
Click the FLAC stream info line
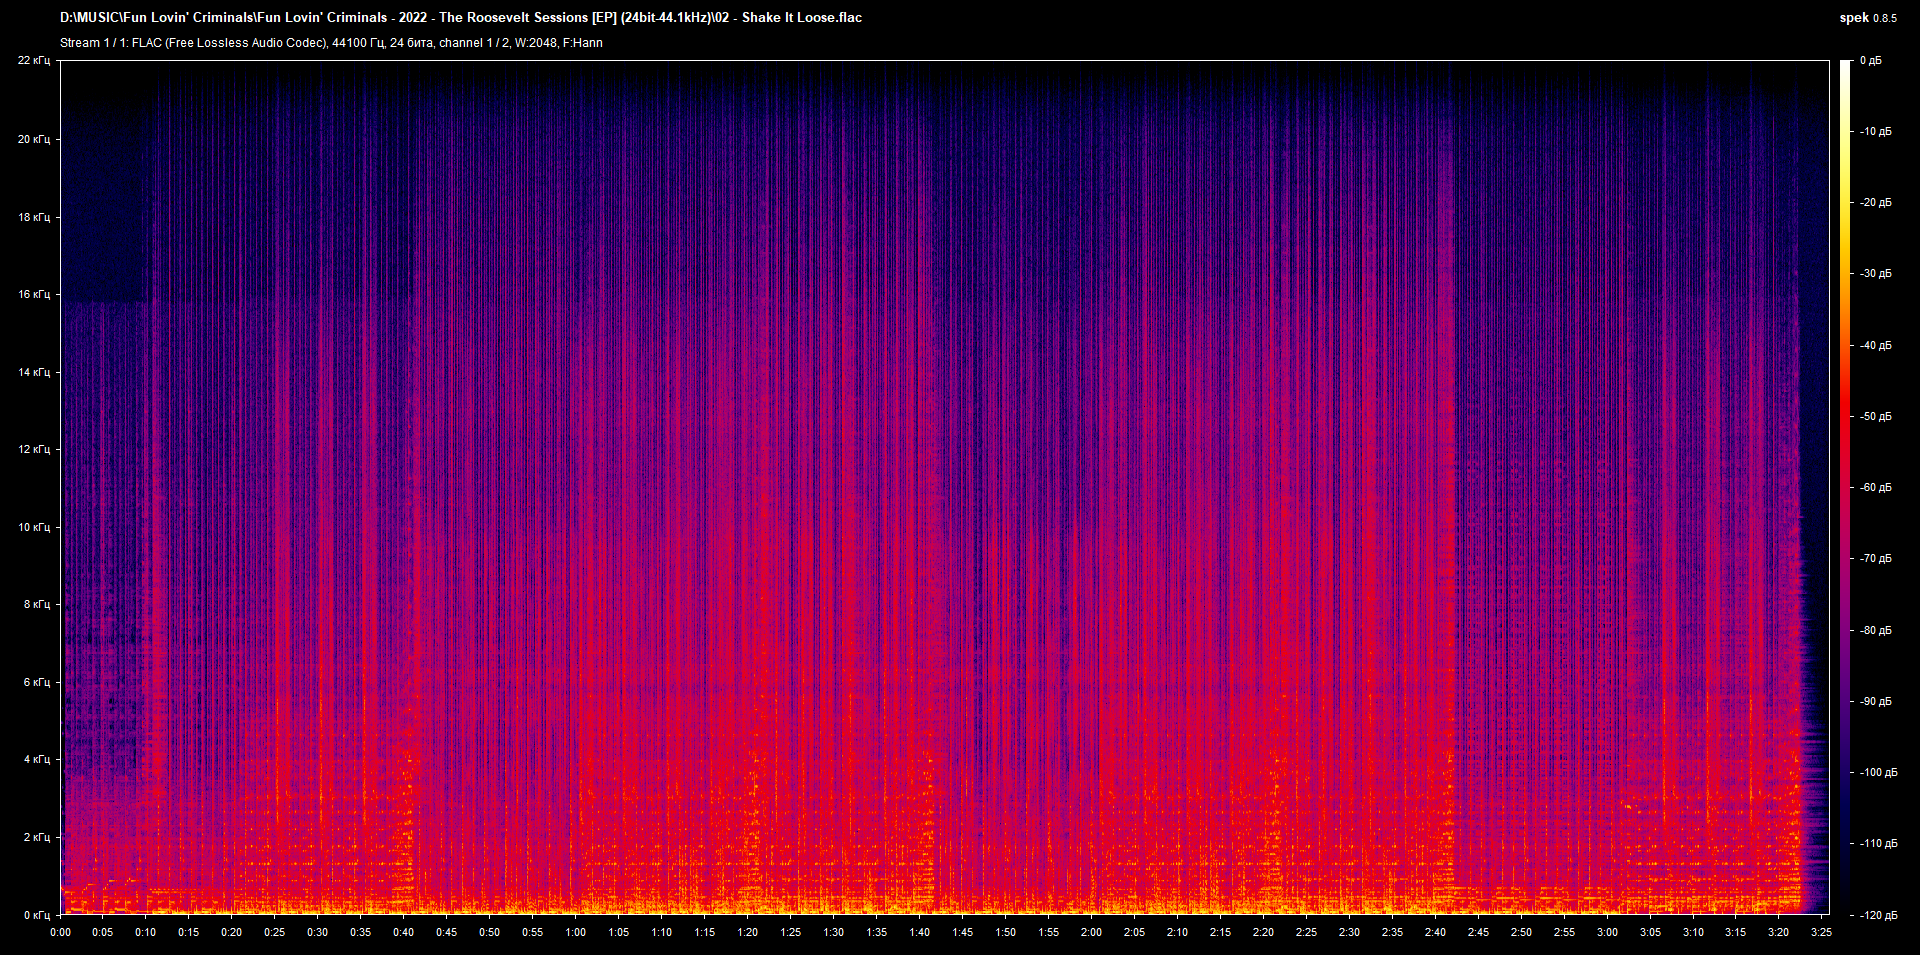[331, 43]
